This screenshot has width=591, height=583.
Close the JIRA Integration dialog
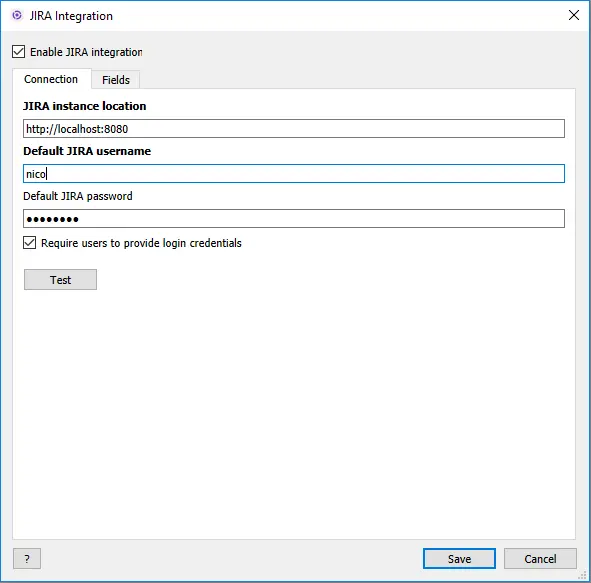coord(574,15)
